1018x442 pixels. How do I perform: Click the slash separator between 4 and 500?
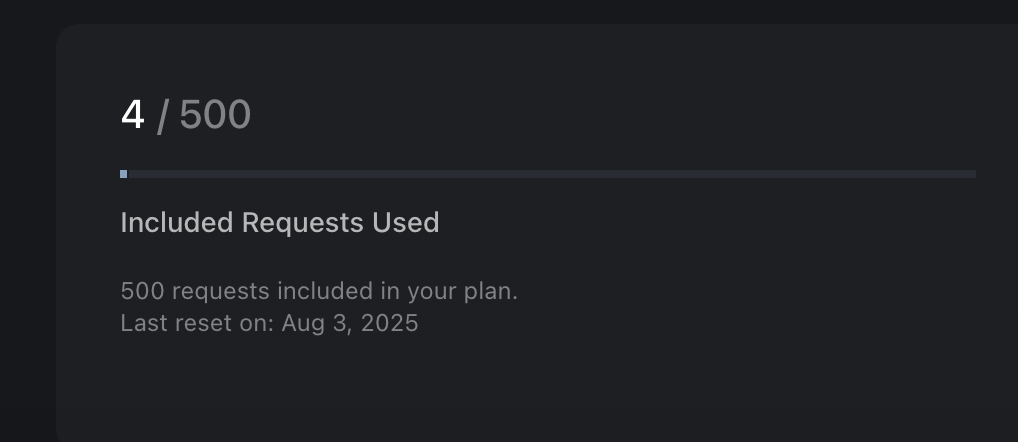162,116
